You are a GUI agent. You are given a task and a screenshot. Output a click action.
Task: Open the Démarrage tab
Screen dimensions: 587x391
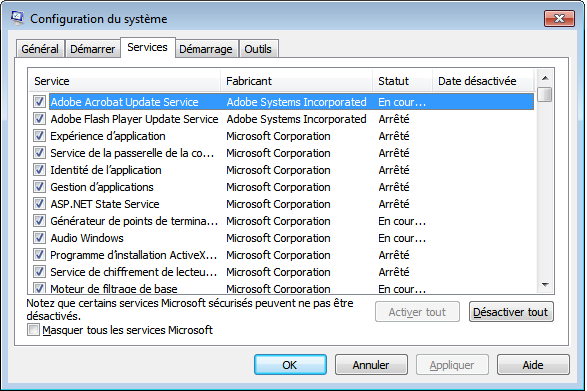(206, 49)
